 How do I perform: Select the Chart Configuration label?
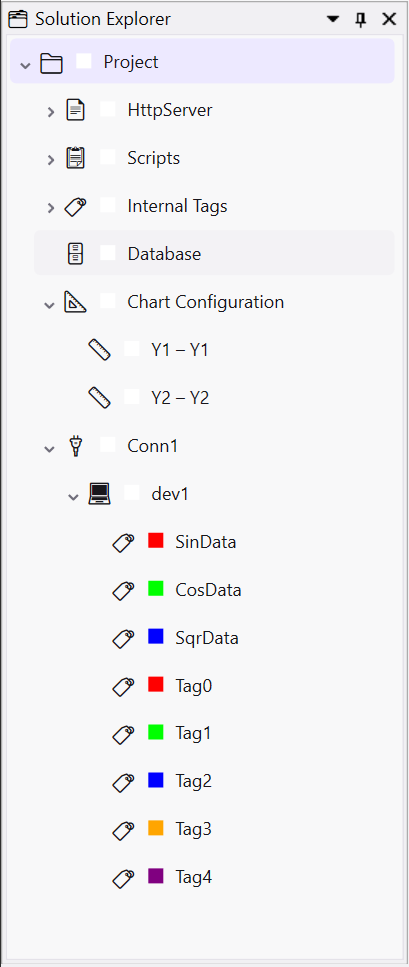coord(206,302)
